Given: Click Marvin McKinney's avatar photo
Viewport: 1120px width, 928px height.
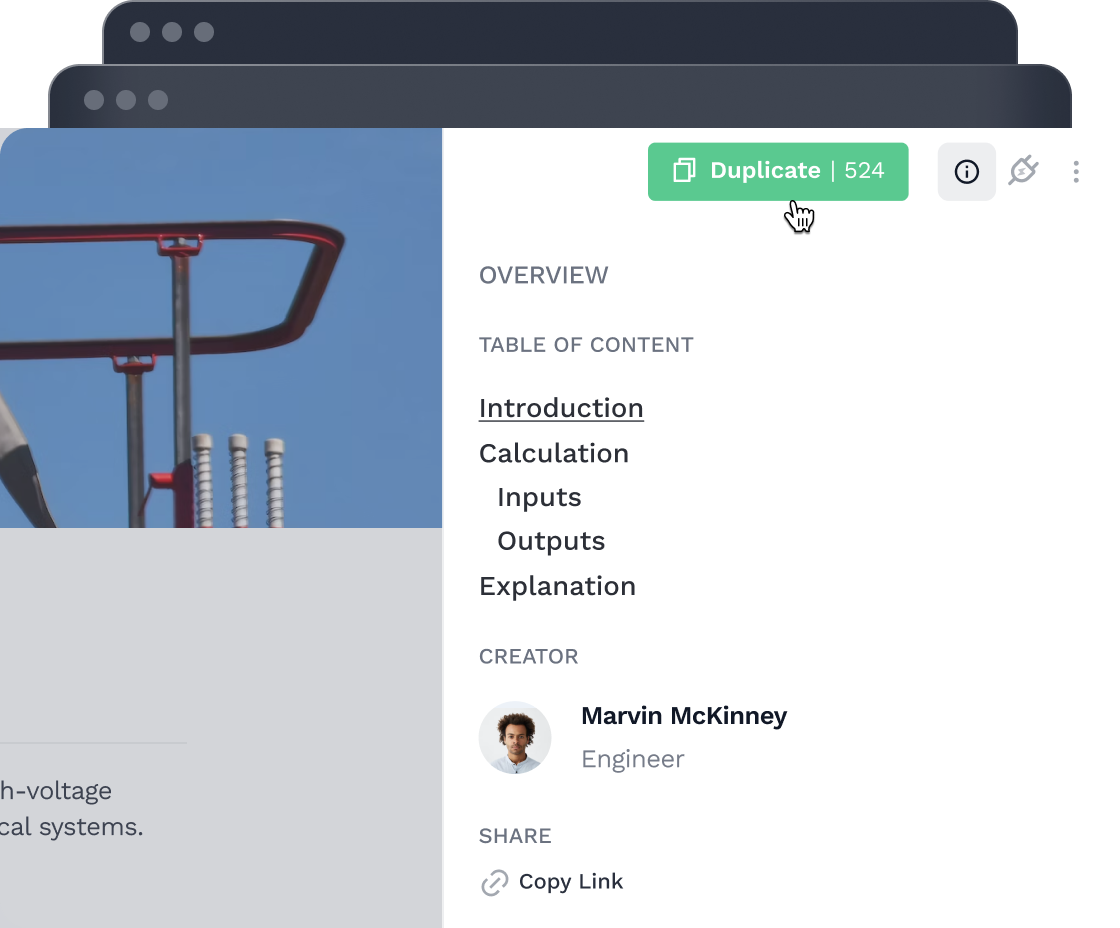Looking at the screenshot, I should click(x=515, y=738).
